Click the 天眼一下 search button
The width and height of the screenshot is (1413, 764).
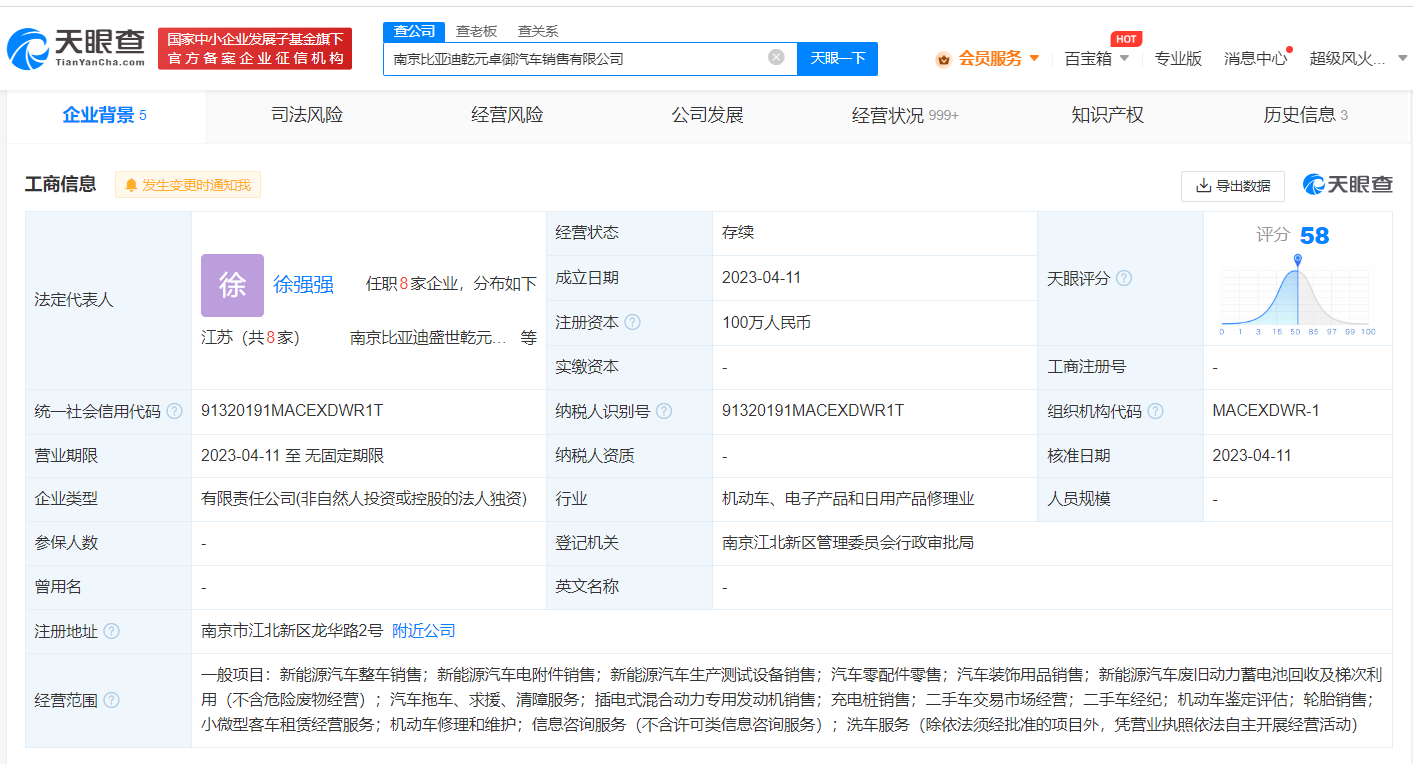pos(837,58)
